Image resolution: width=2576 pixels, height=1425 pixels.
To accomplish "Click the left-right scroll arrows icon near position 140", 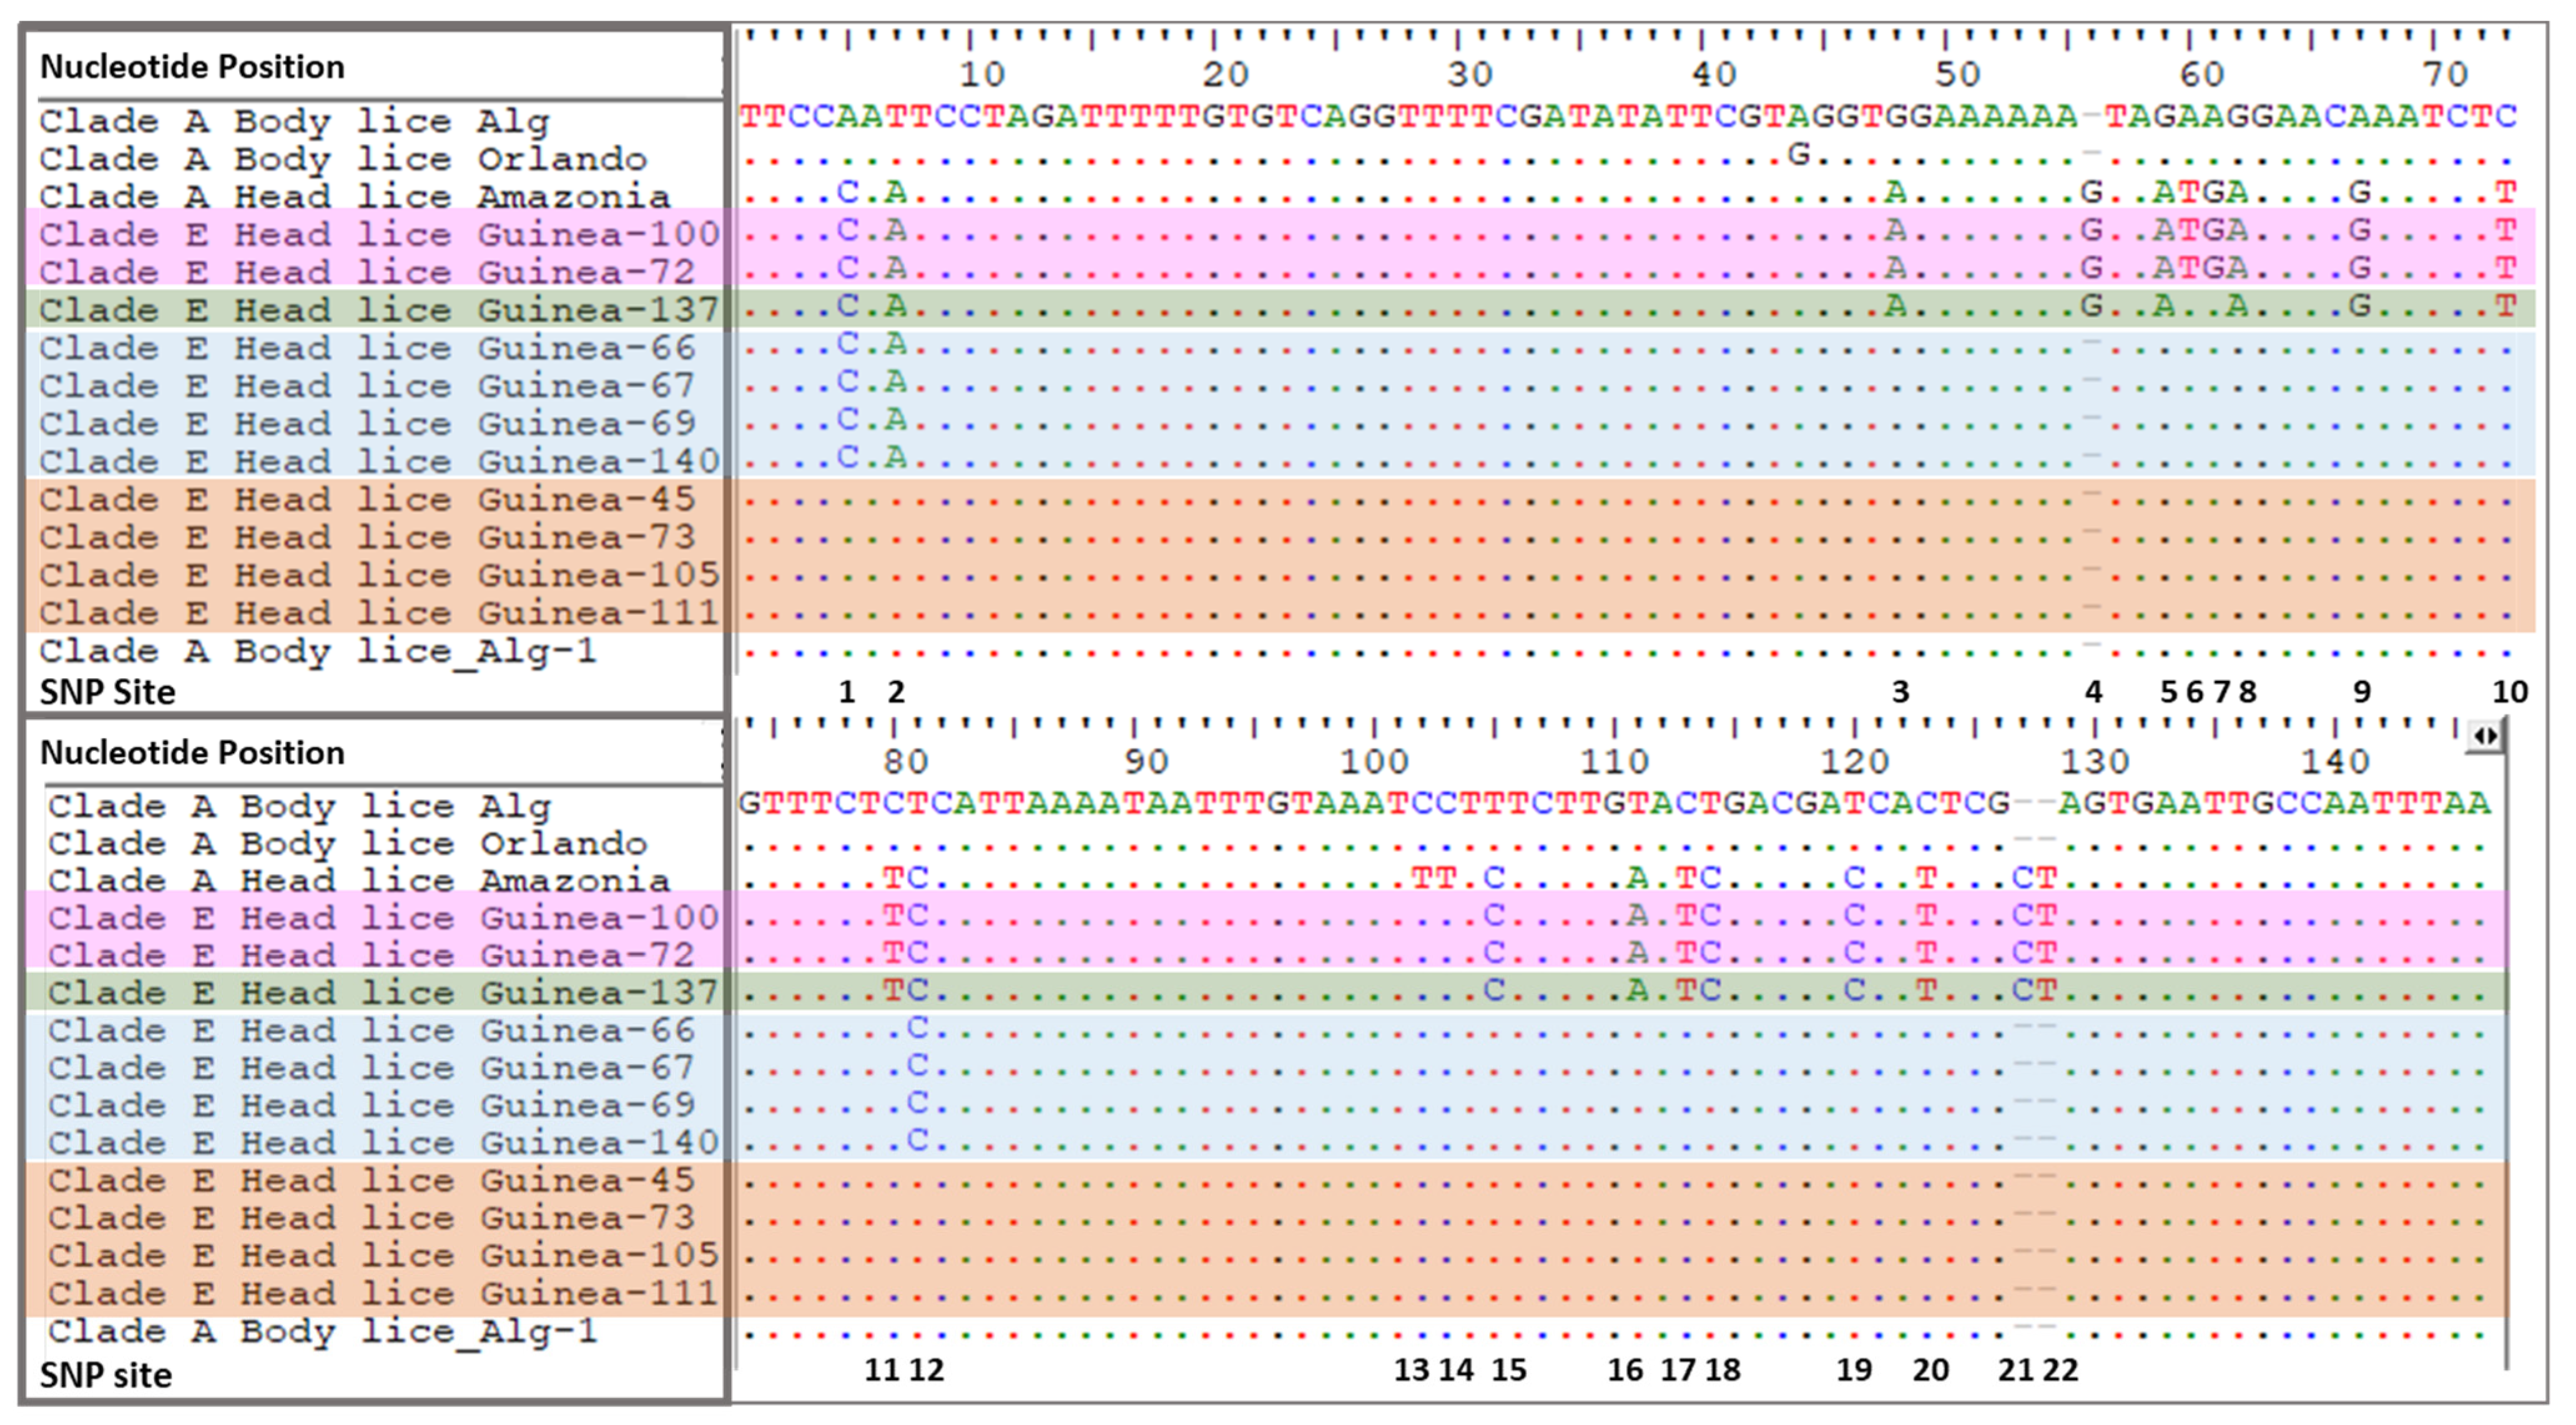I will (2486, 737).
